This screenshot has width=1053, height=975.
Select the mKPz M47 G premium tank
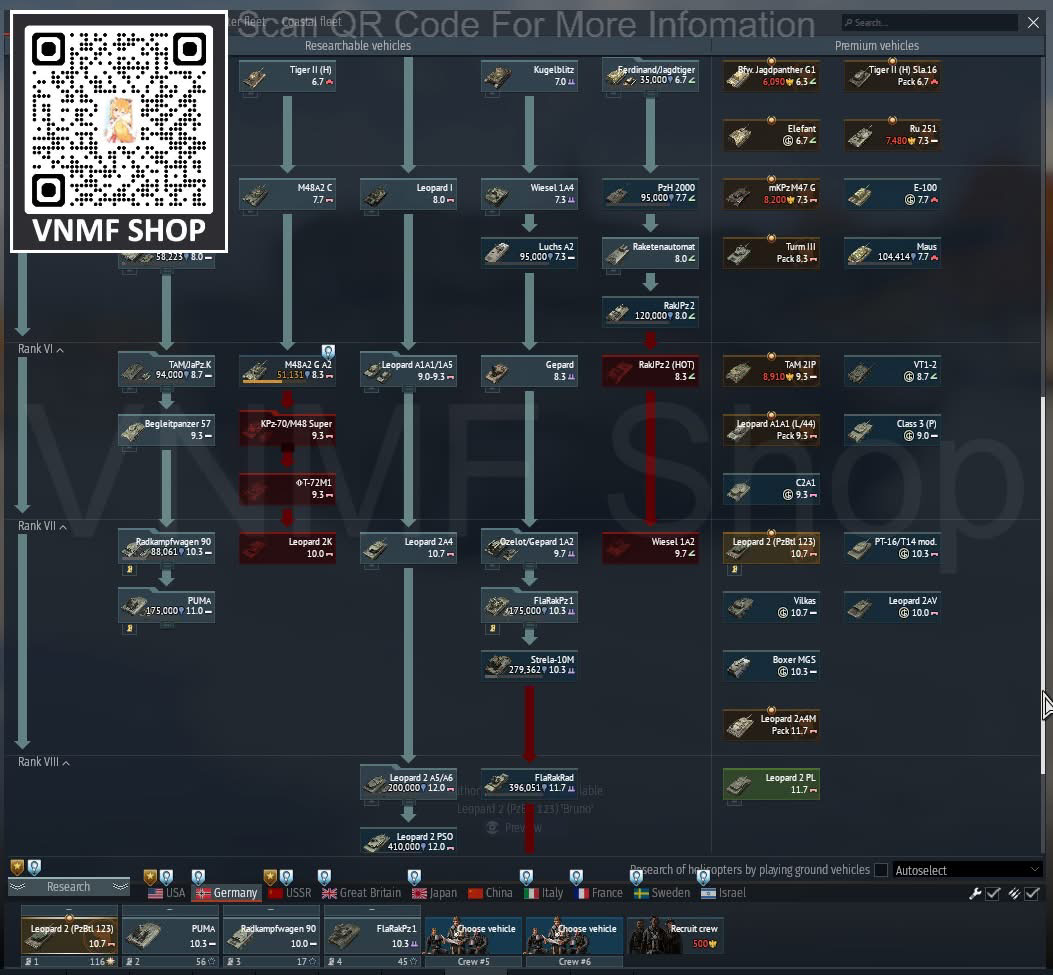(771, 194)
